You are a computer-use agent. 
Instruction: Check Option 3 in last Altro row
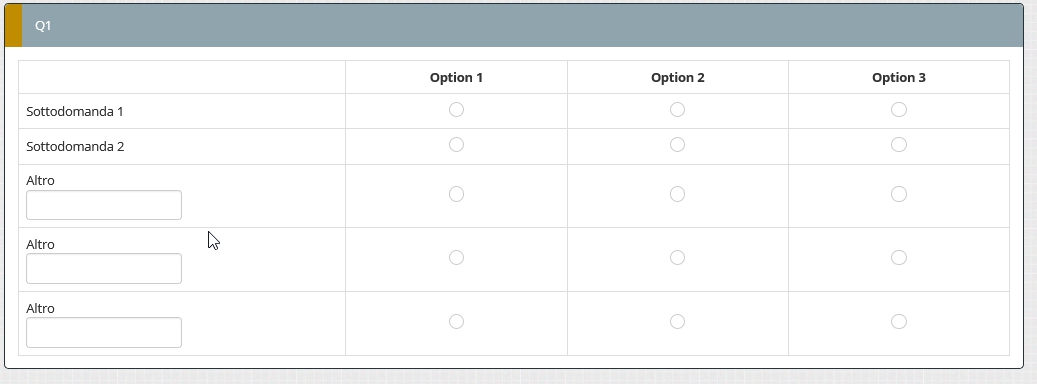899,322
